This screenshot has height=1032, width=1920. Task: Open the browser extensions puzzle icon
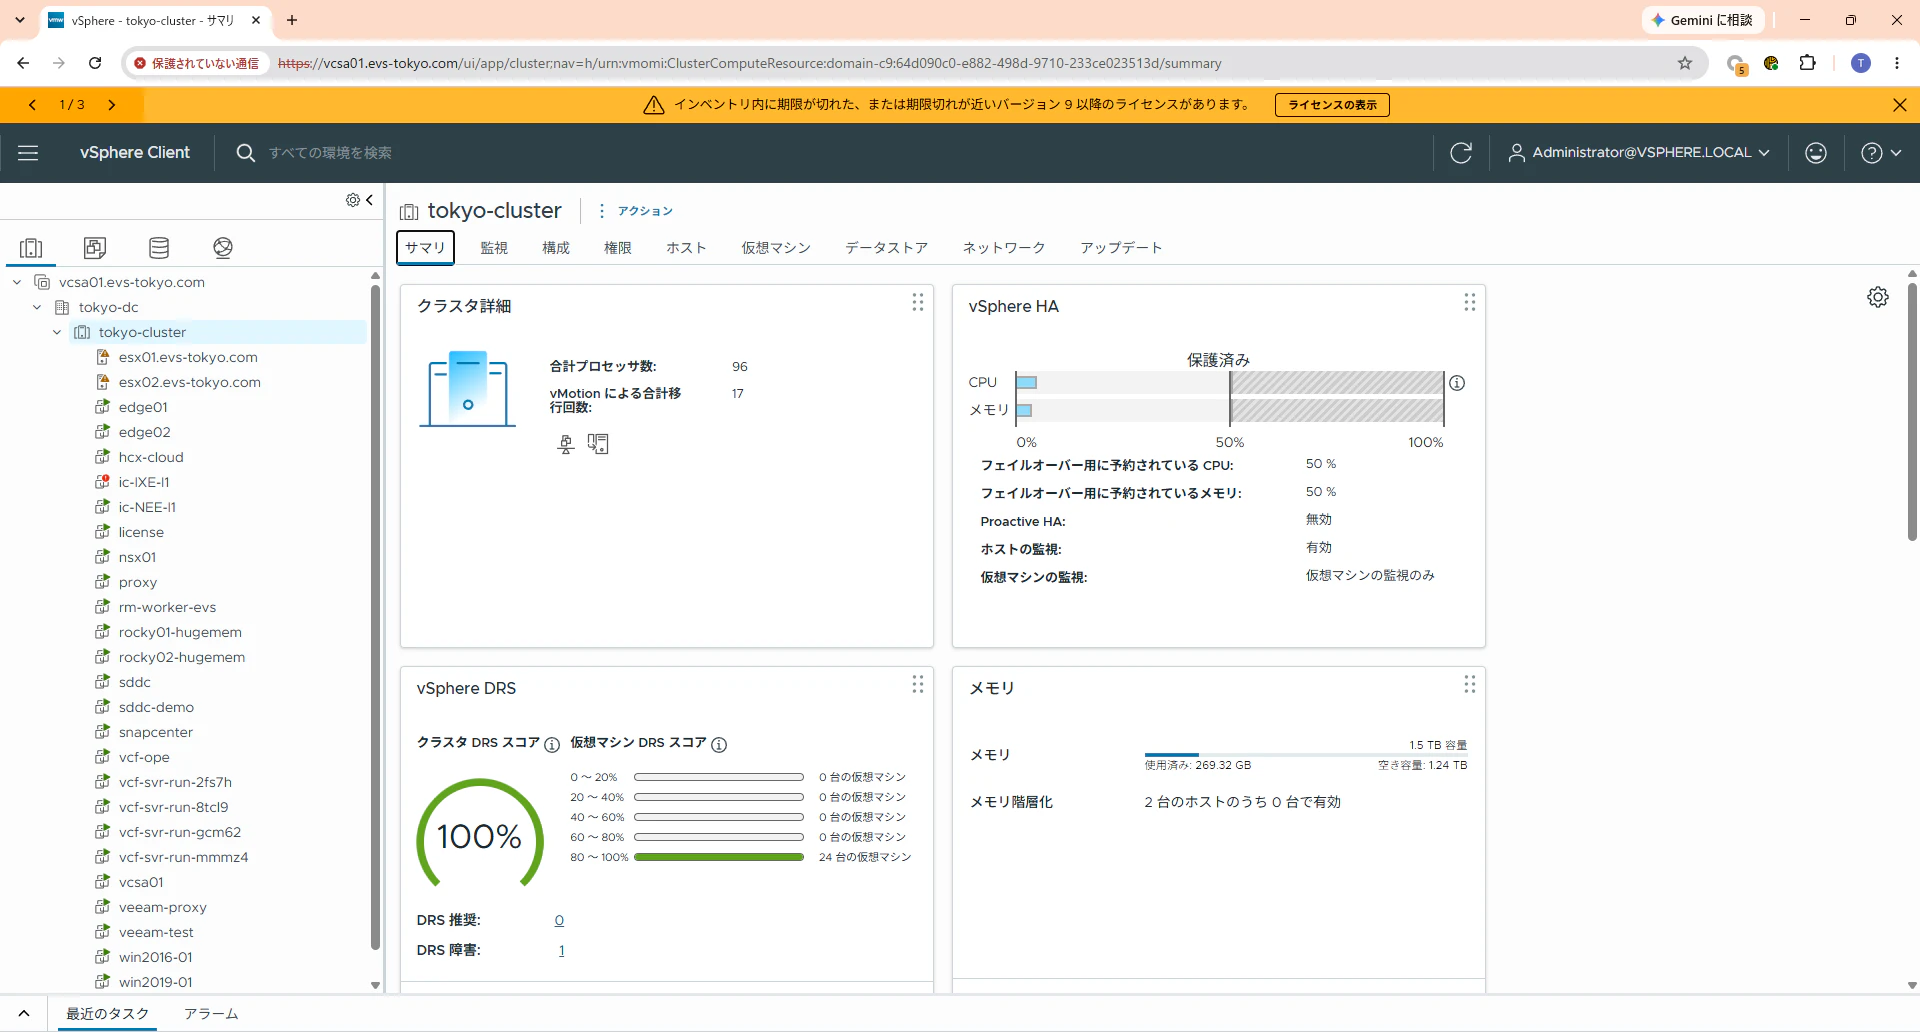click(x=1807, y=63)
